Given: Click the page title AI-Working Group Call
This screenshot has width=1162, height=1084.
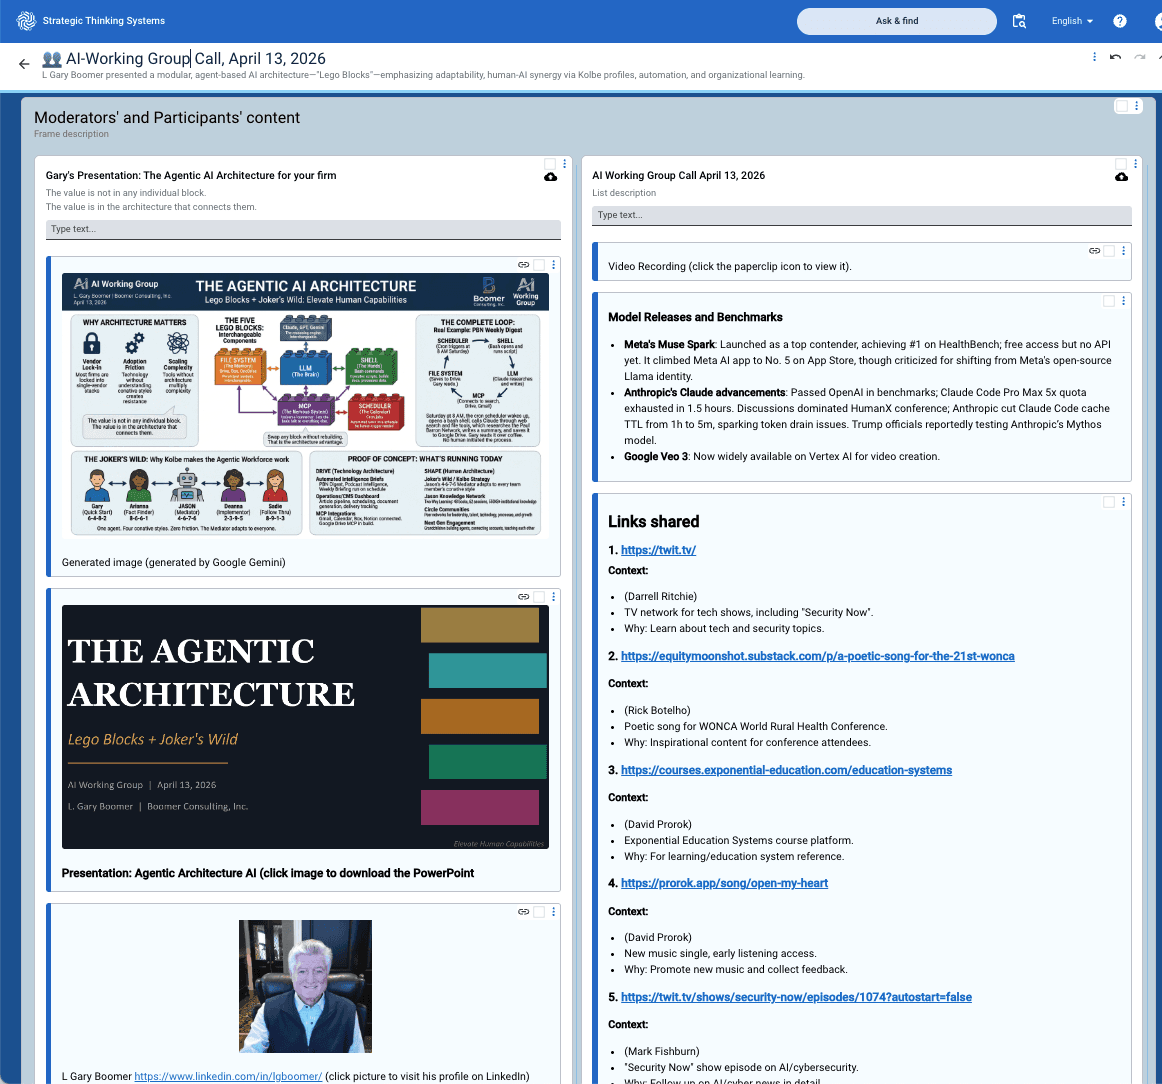Looking at the screenshot, I should (x=196, y=59).
